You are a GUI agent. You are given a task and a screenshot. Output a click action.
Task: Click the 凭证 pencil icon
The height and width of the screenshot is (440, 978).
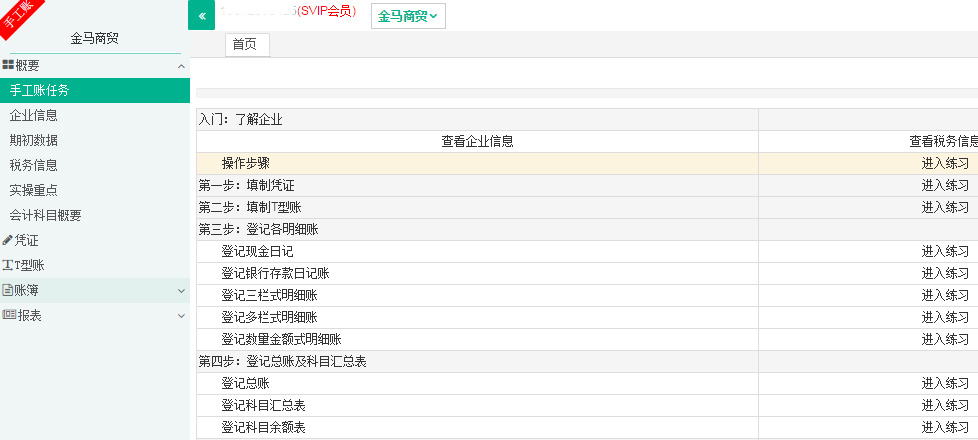pyautogui.click(x=8, y=240)
